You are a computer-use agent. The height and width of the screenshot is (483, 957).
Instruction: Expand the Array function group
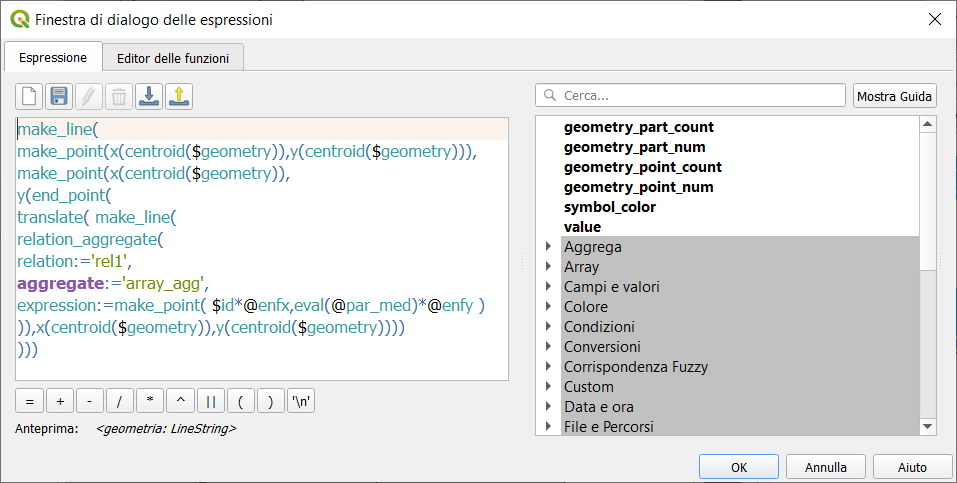(548, 267)
